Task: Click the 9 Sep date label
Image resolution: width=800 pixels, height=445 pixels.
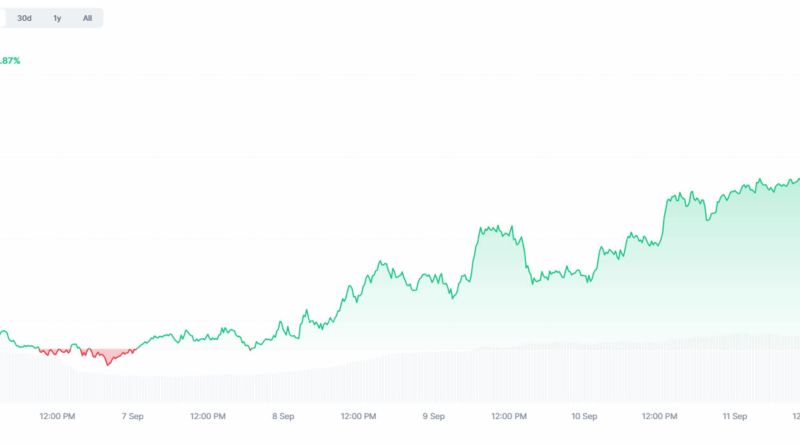Action: 433,415
